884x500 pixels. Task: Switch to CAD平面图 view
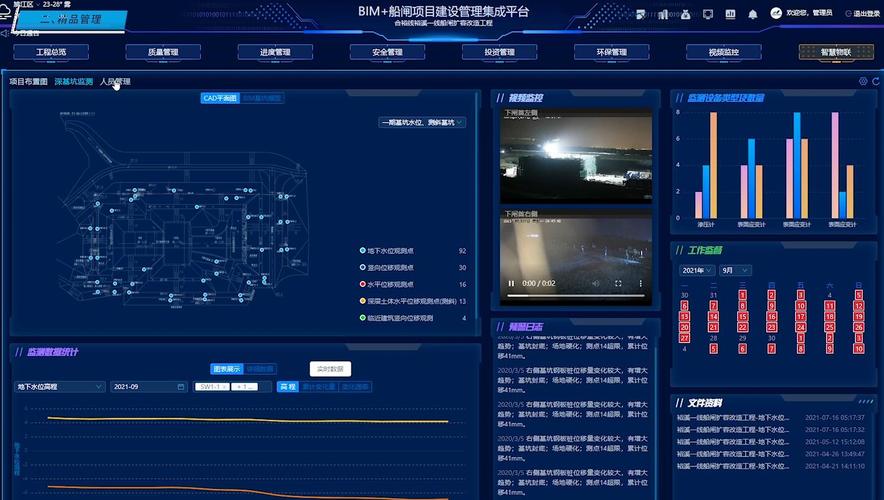(x=220, y=98)
